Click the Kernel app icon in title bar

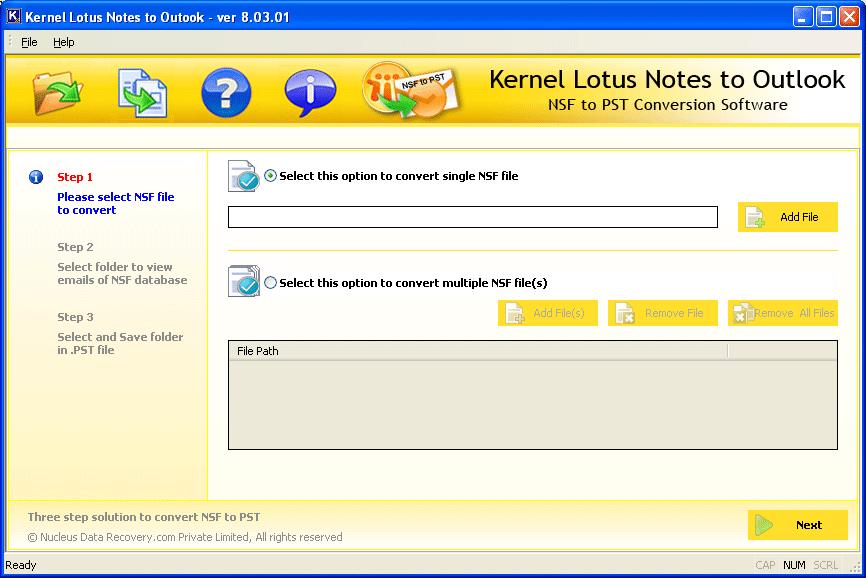tap(13, 17)
